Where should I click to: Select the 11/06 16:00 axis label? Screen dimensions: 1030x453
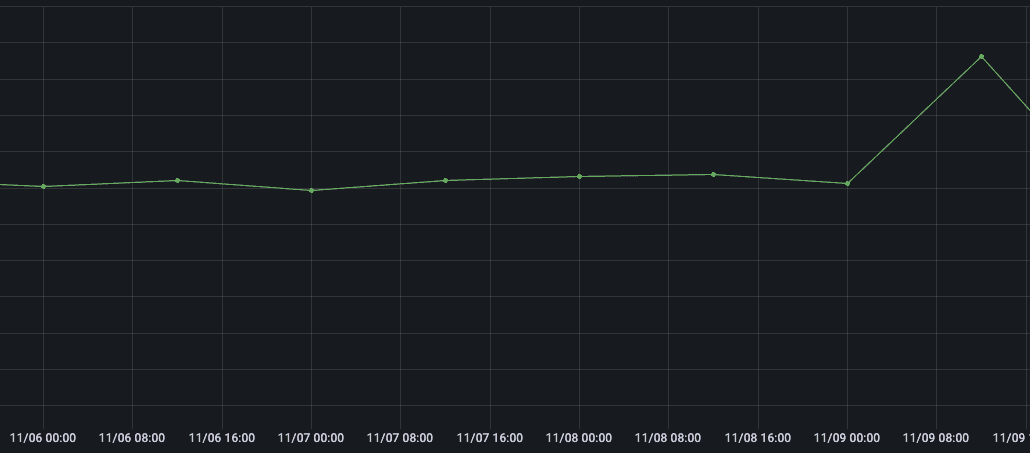(221, 438)
